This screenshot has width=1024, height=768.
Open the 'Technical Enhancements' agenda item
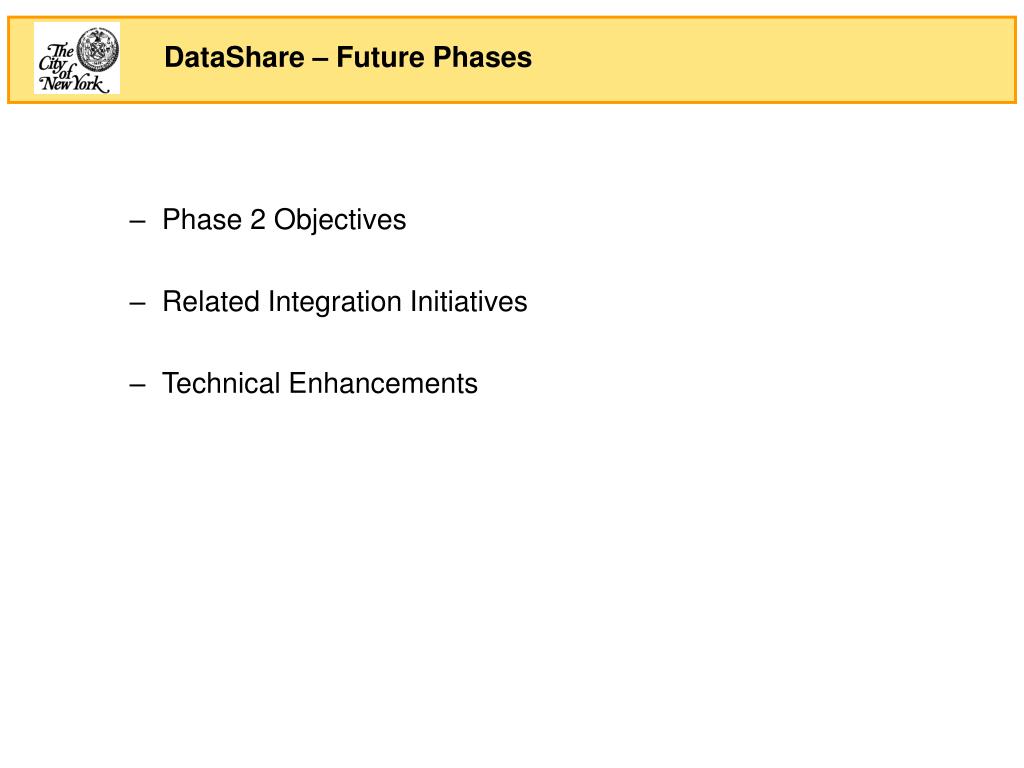point(320,383)
